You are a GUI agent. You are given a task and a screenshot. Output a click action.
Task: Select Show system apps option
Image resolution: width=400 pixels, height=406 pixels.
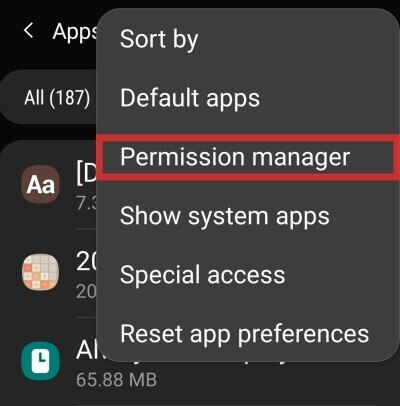[225, 216]
